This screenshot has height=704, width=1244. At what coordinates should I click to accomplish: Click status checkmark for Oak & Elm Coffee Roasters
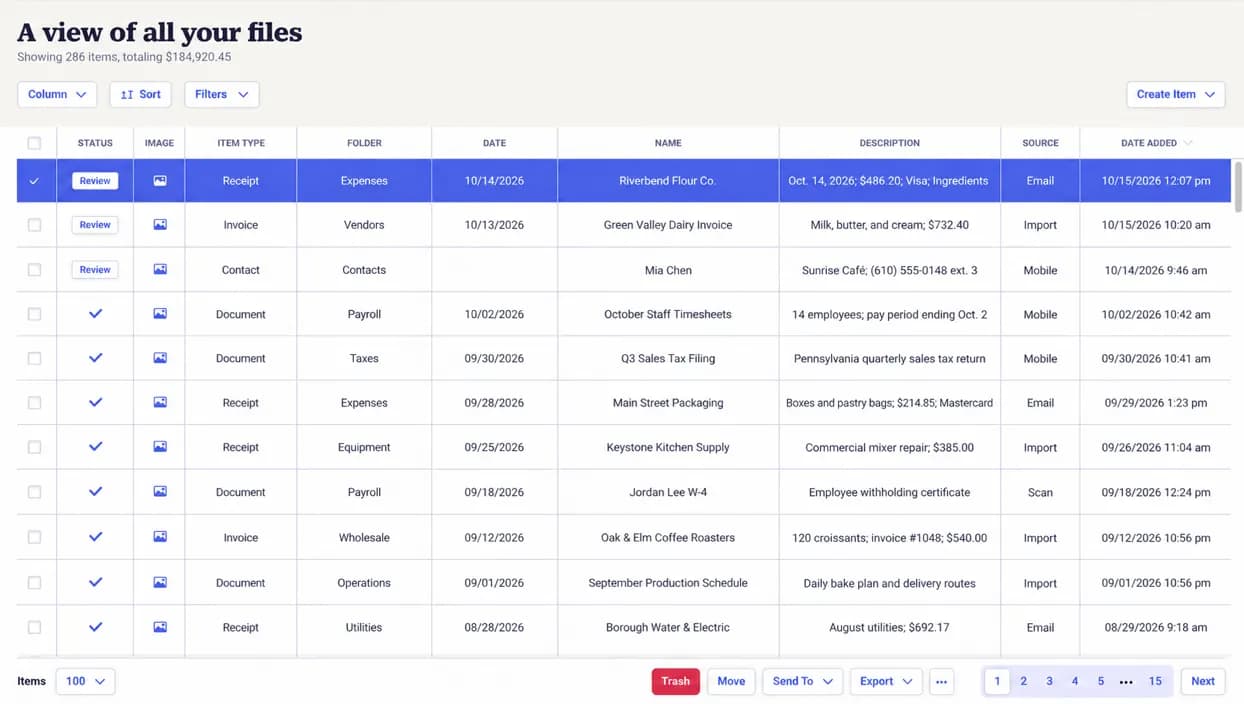(x=95, y=537)
